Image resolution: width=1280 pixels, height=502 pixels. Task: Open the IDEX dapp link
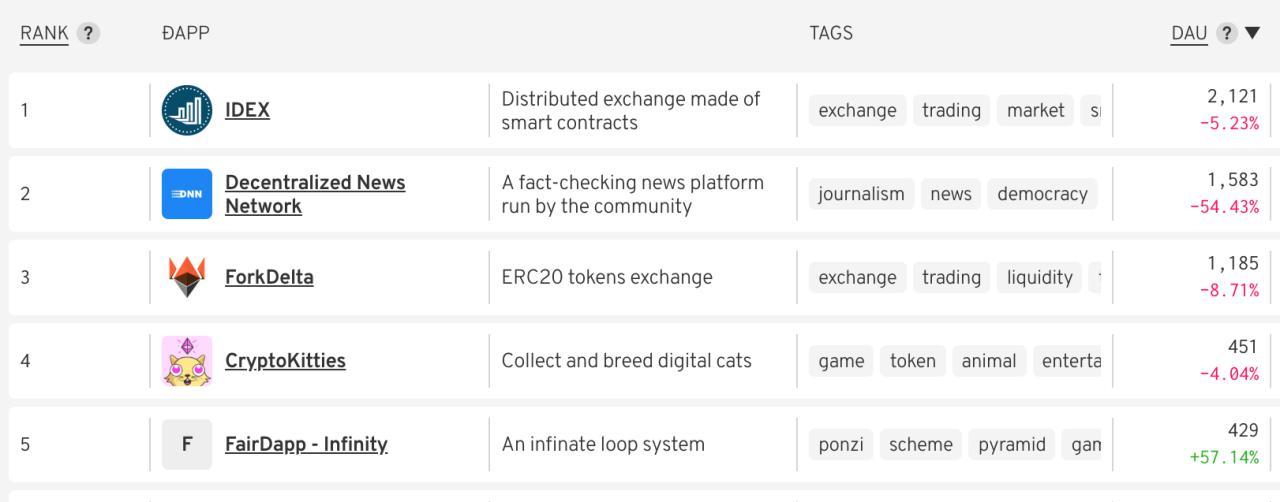coord(247,110)
